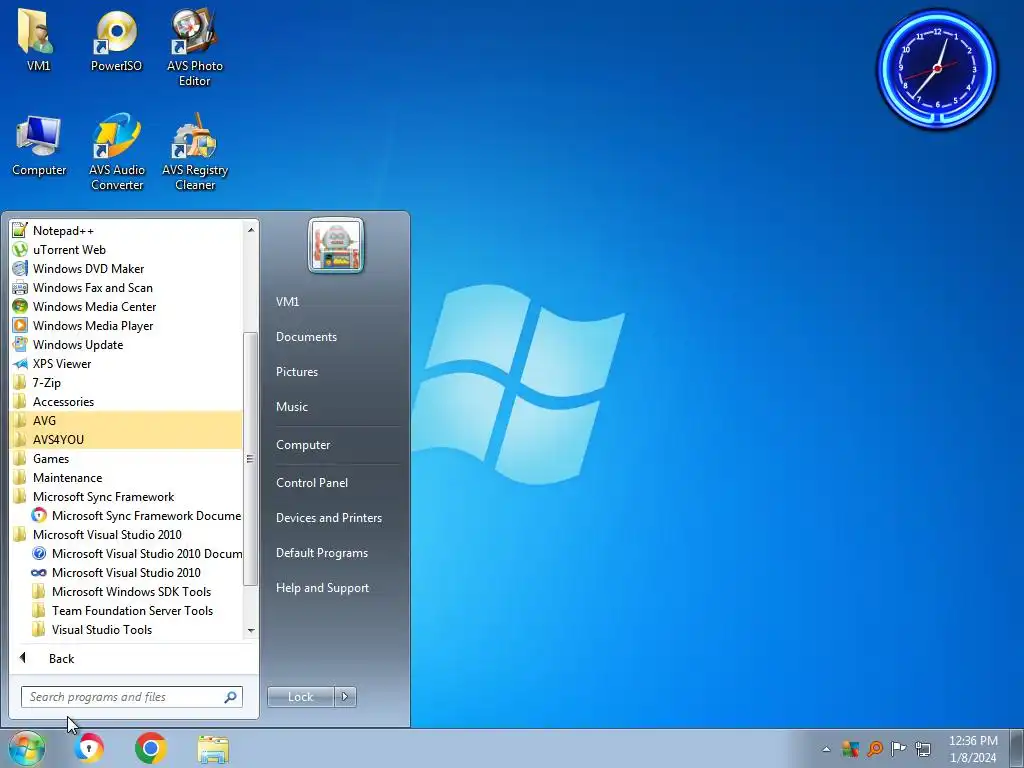Click the network tray icon
This screenshot has height=768, width=1024.
(x=923, y=748)
